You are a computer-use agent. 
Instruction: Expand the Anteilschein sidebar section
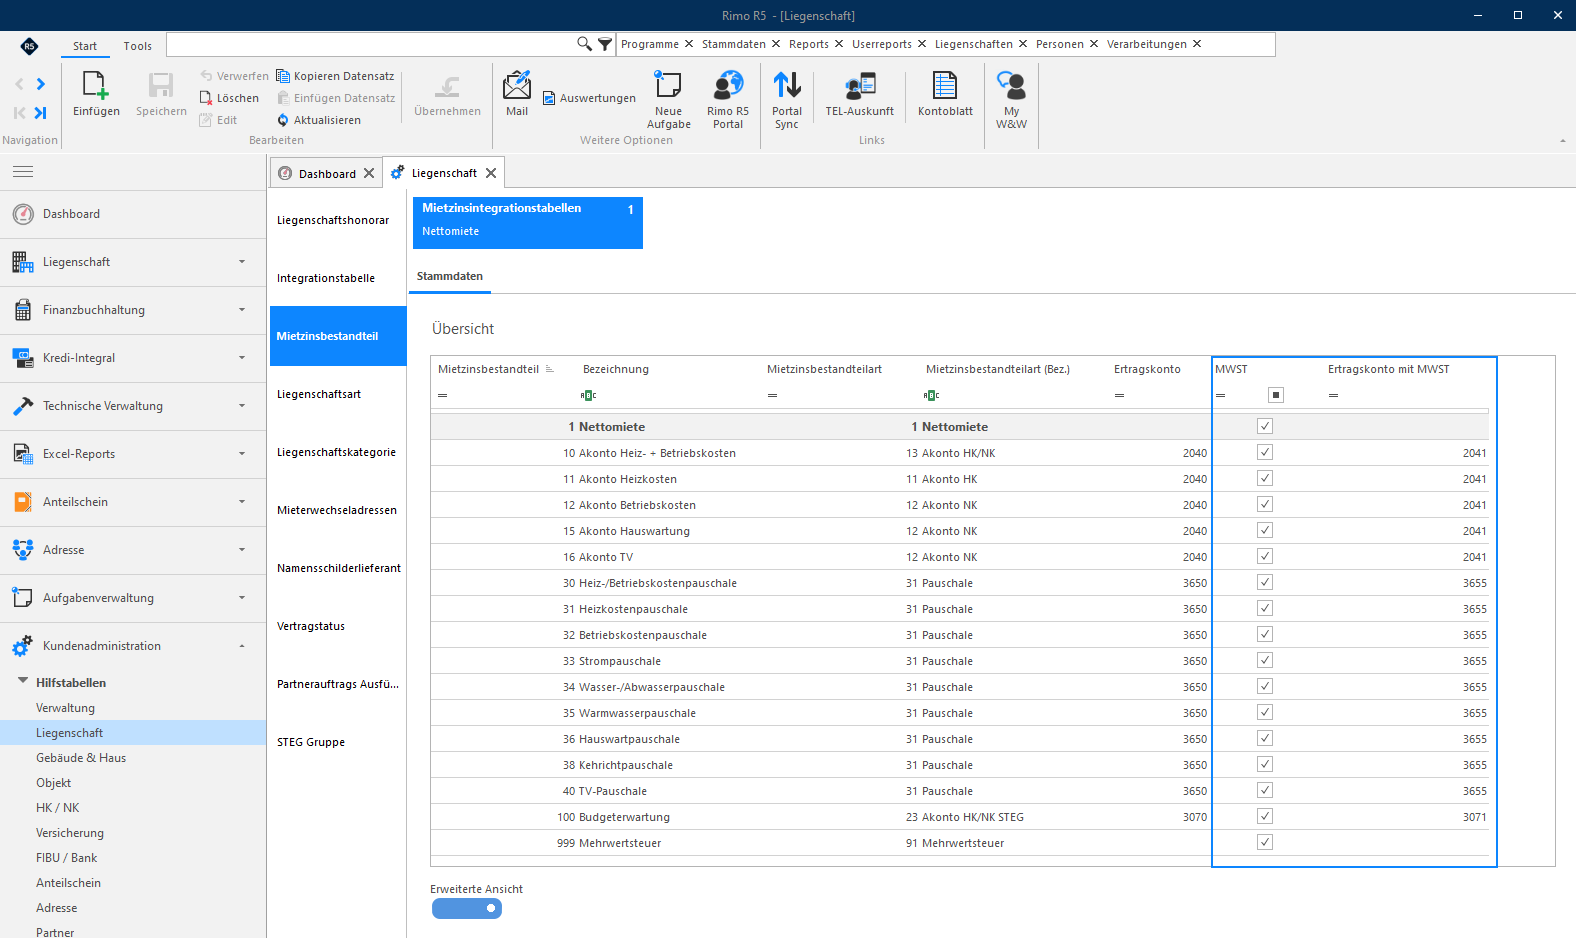pyautogui.click(x=133, y=502)
